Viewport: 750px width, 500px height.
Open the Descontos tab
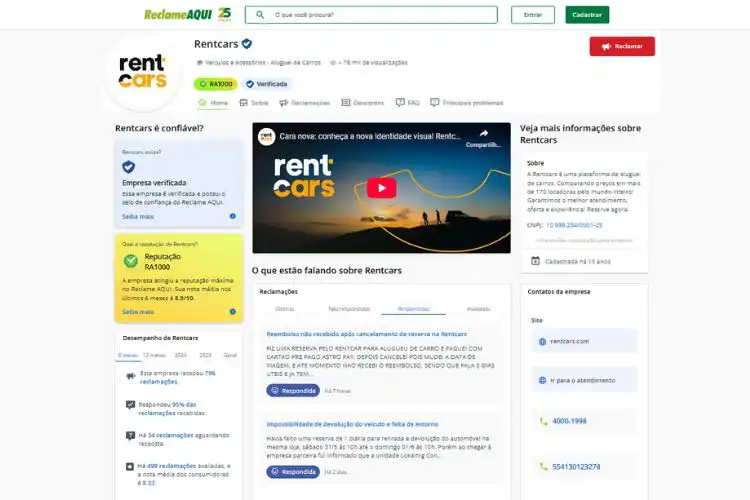pos(363,103)
